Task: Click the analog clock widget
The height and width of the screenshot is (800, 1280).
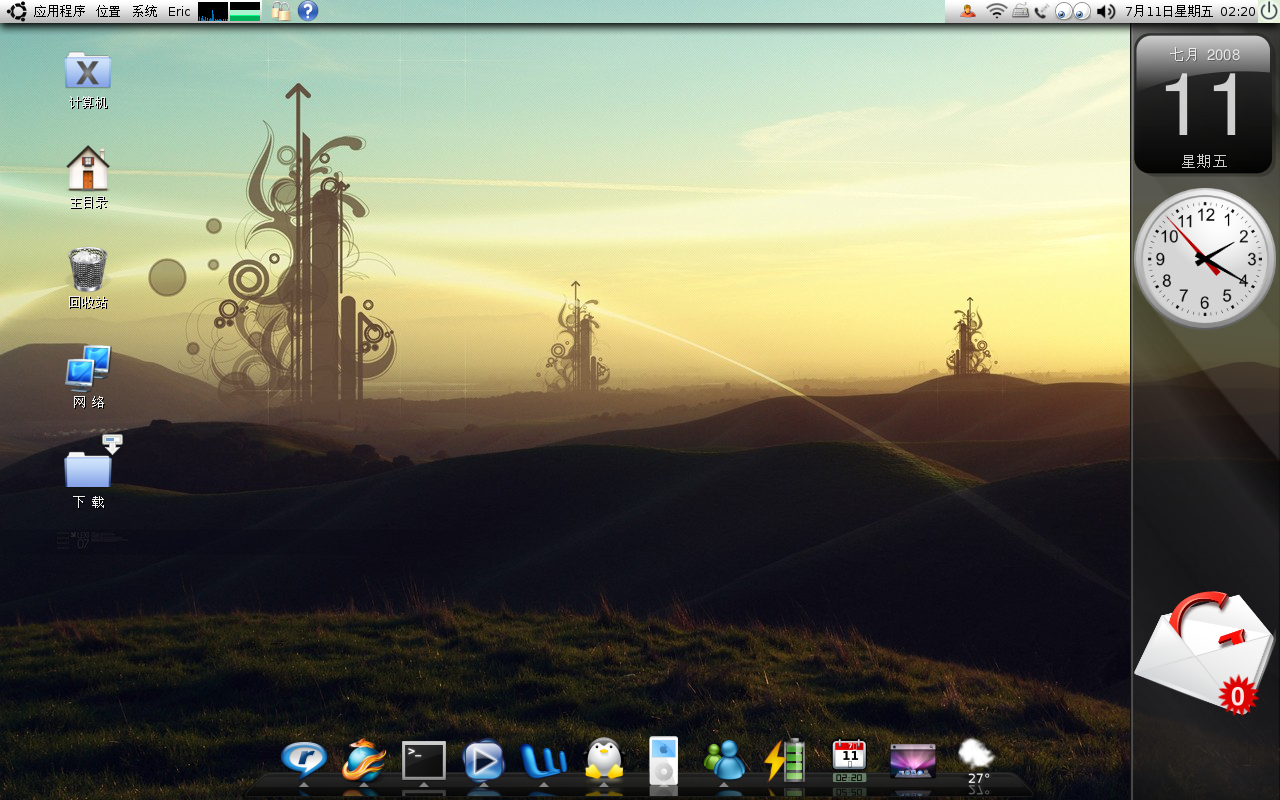Action: (1205, 258)
